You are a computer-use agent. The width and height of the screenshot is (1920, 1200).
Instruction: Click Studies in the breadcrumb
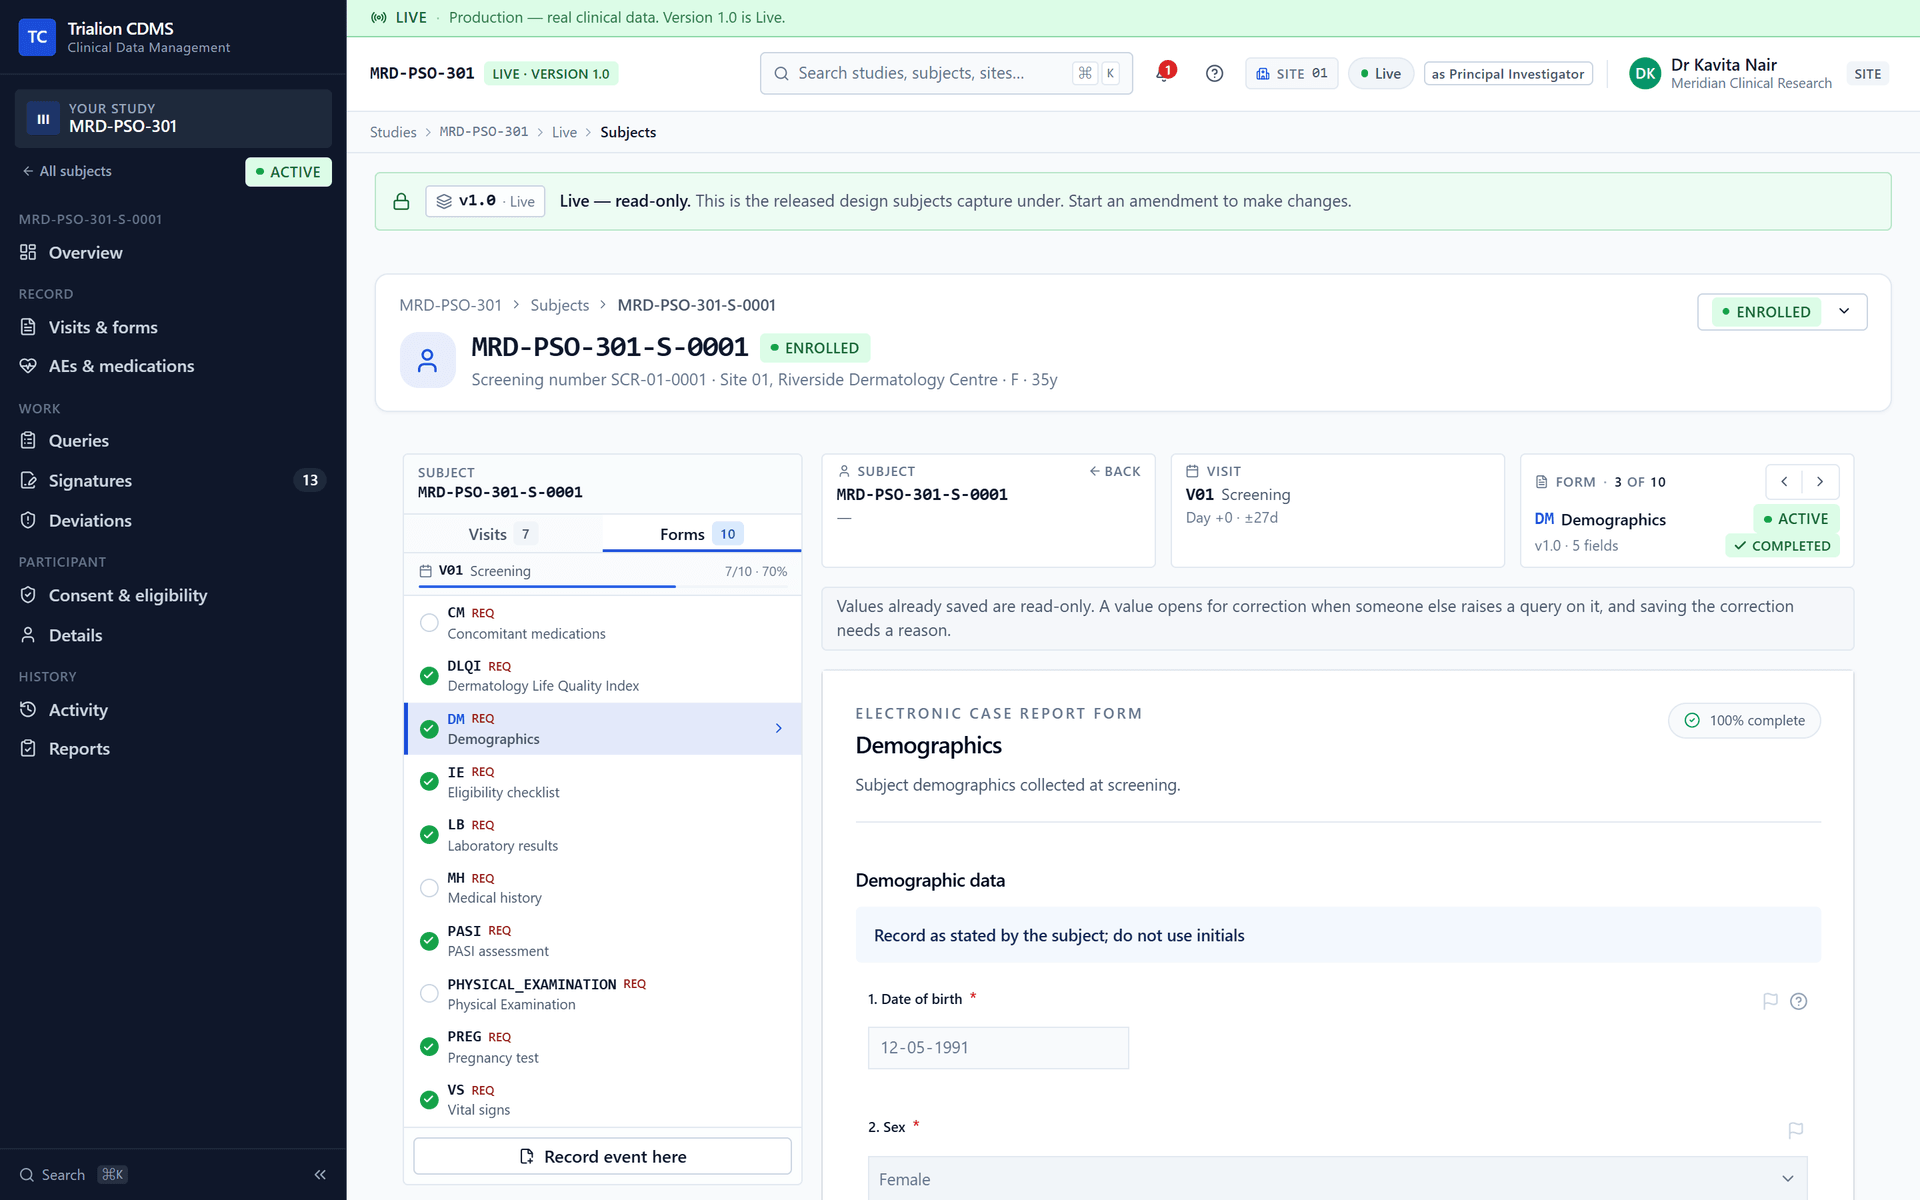pyautogui.click(x=393, y=132)
